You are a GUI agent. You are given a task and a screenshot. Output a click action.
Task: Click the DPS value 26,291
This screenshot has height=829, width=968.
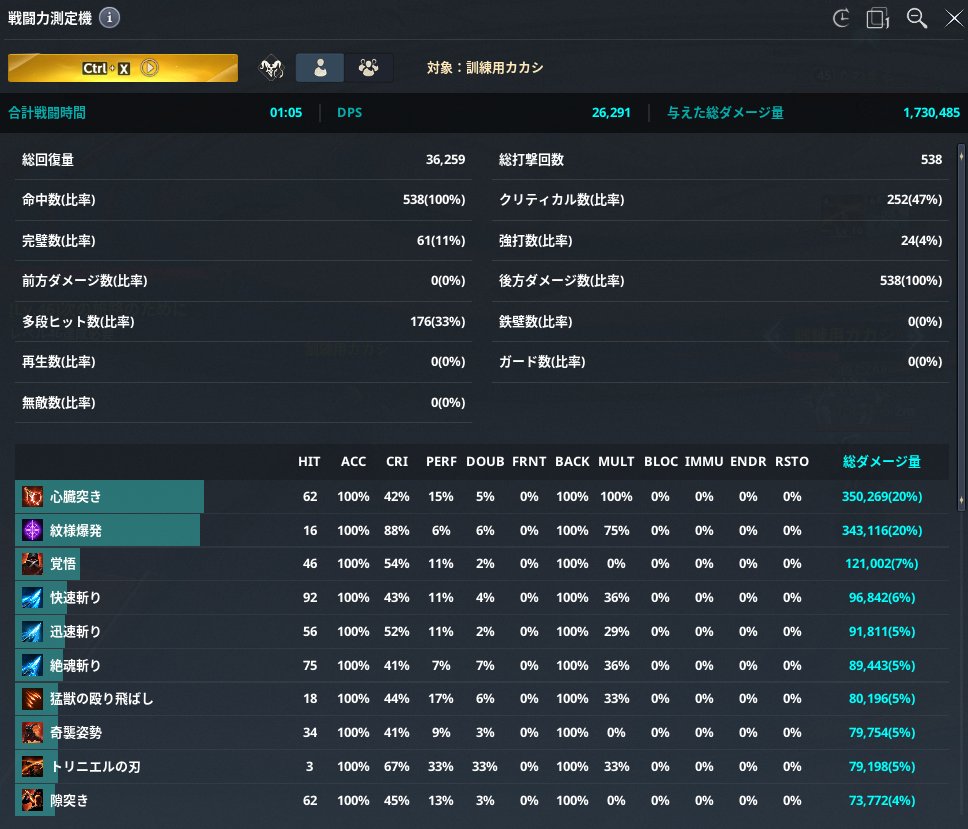611,112
